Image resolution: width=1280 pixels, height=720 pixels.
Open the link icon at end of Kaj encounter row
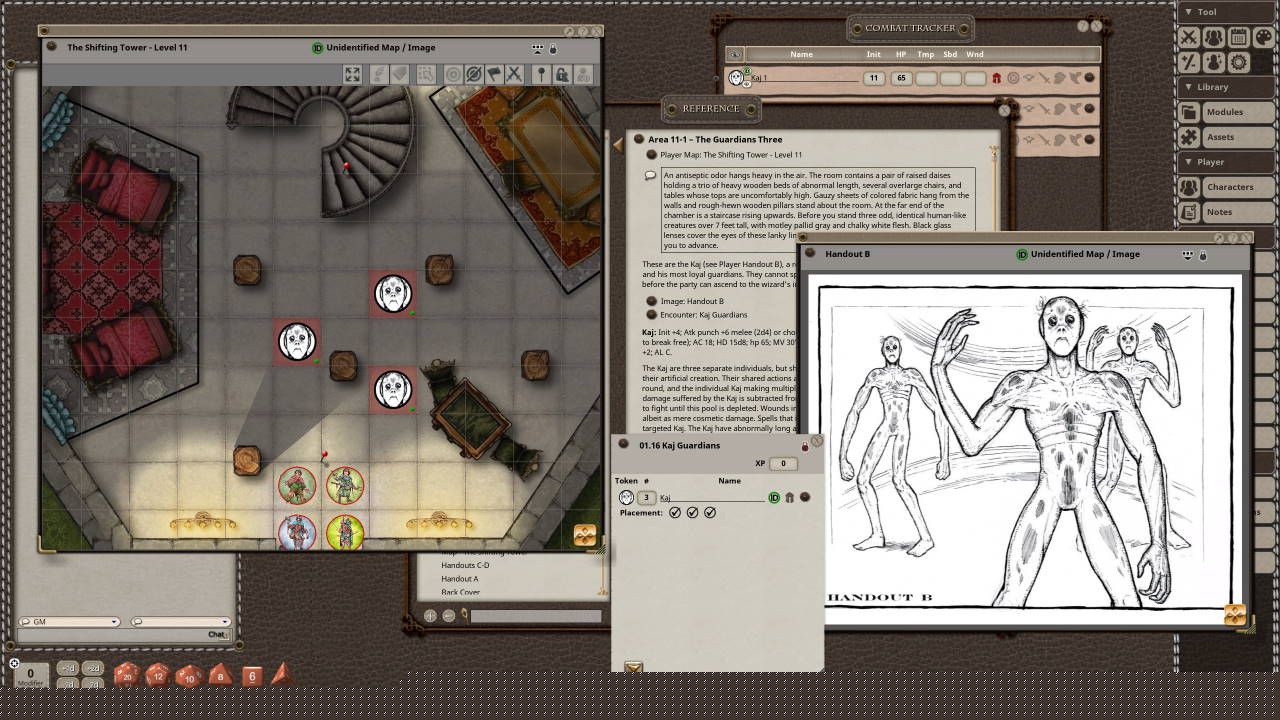tap(805, 497)
